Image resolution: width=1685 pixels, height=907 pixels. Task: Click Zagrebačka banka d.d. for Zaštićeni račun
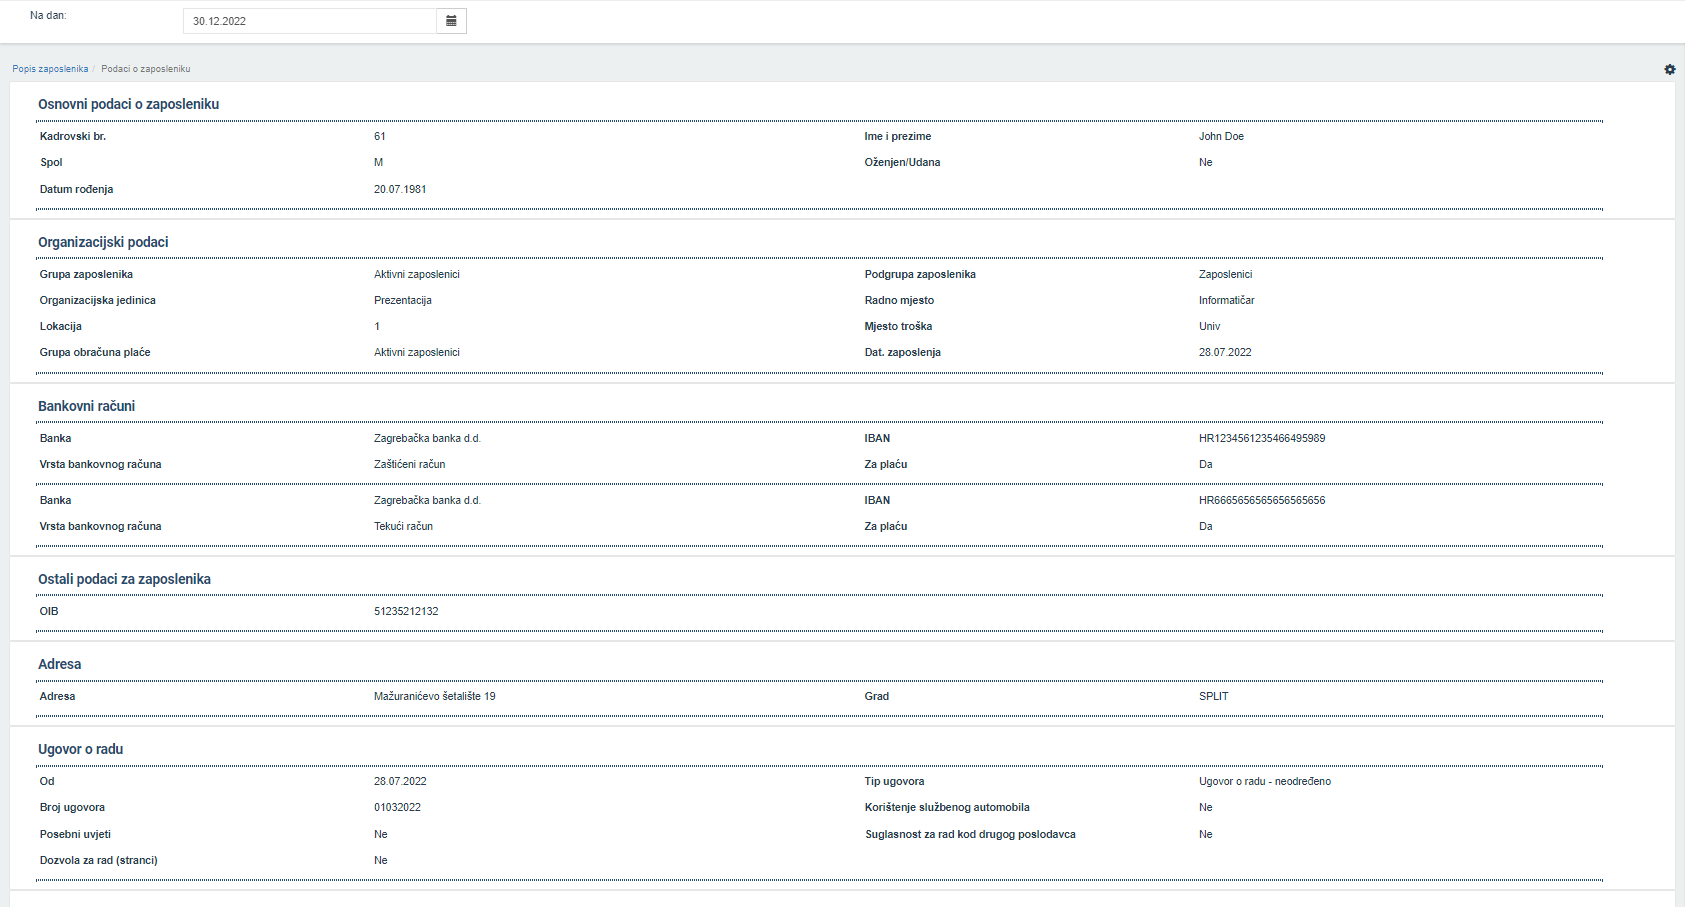427,438
